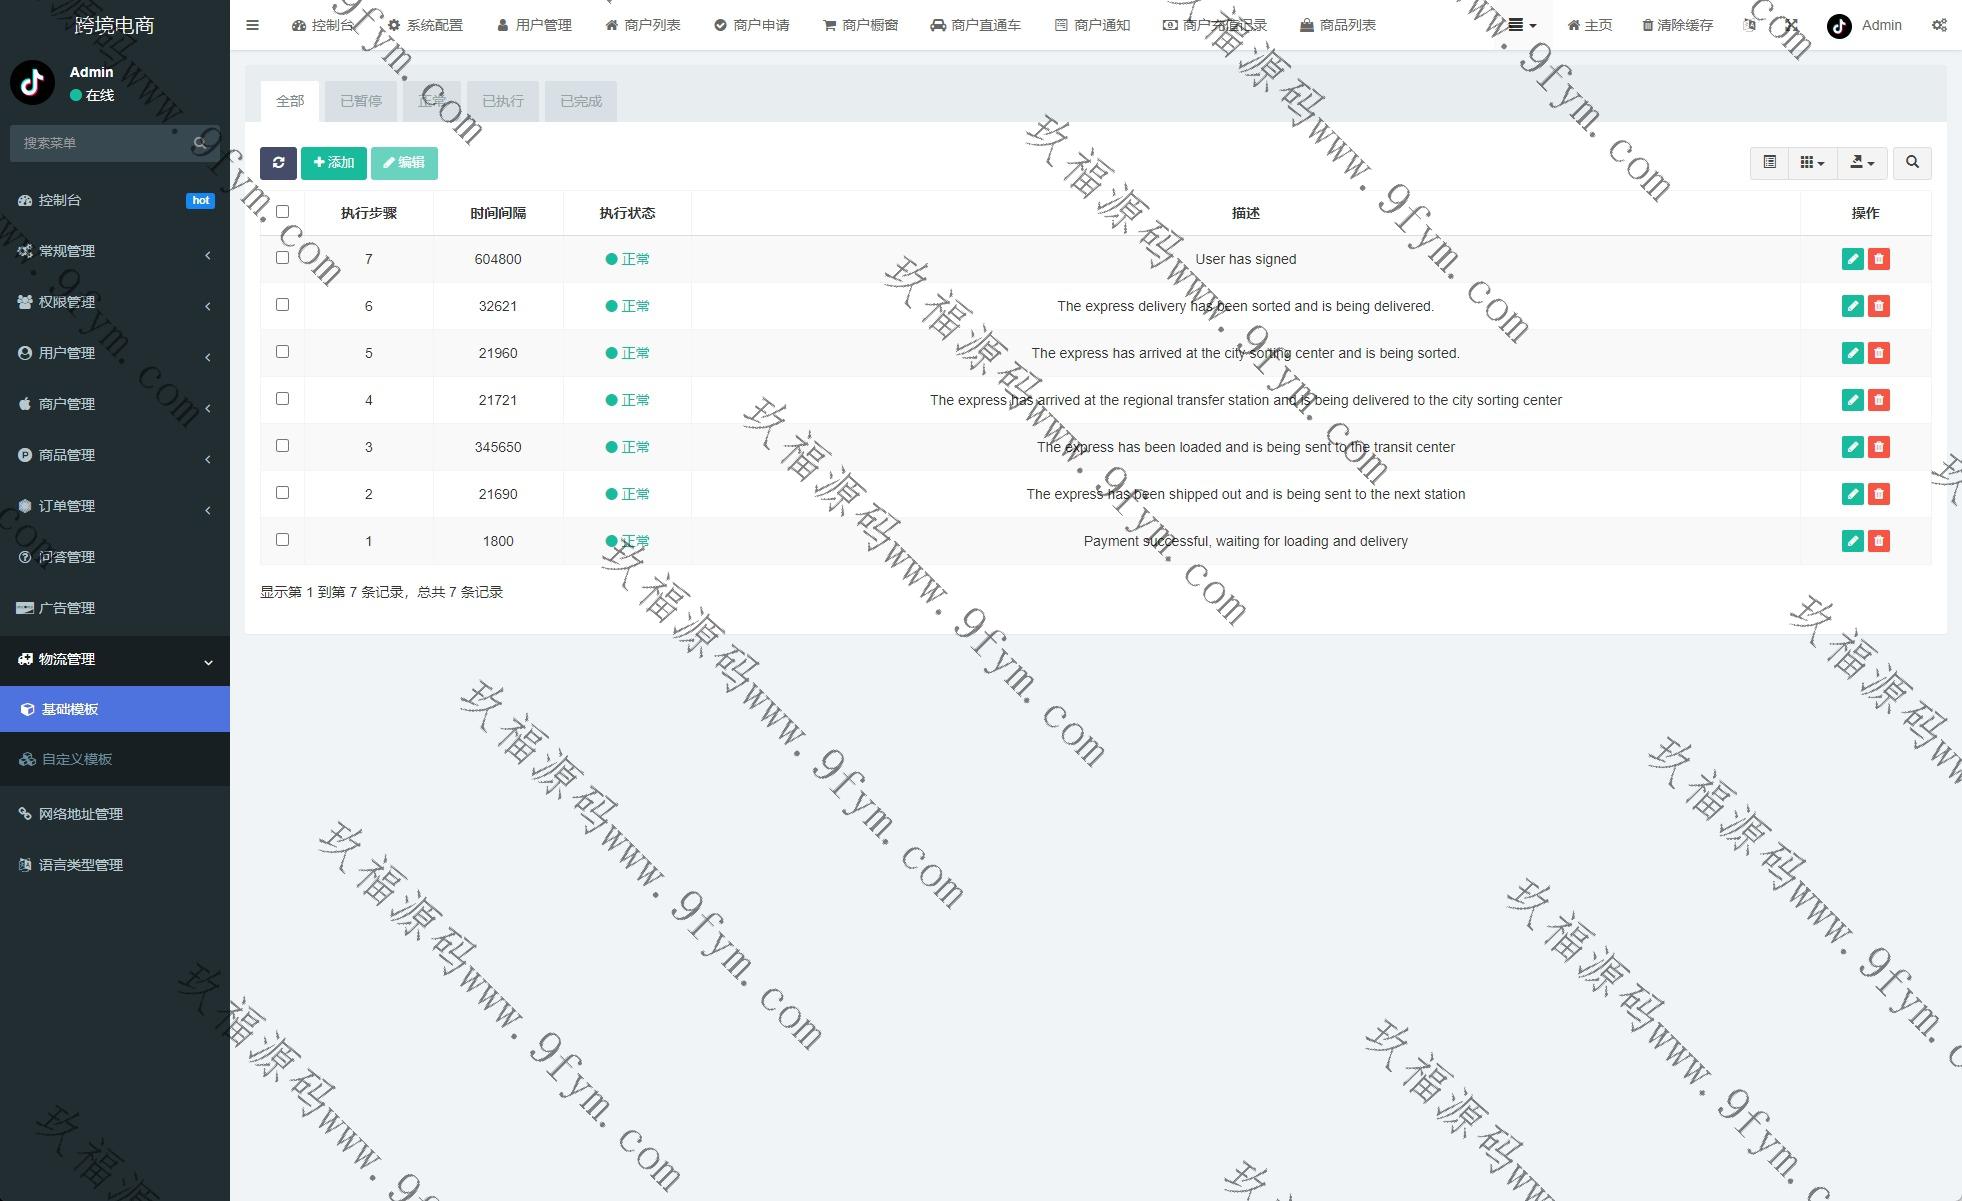Tick the checkbox for step 6 row

pos(282,305)
